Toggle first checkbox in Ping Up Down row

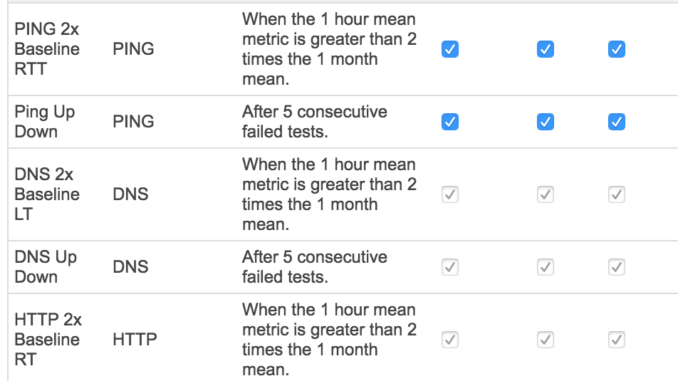[450, 122]
